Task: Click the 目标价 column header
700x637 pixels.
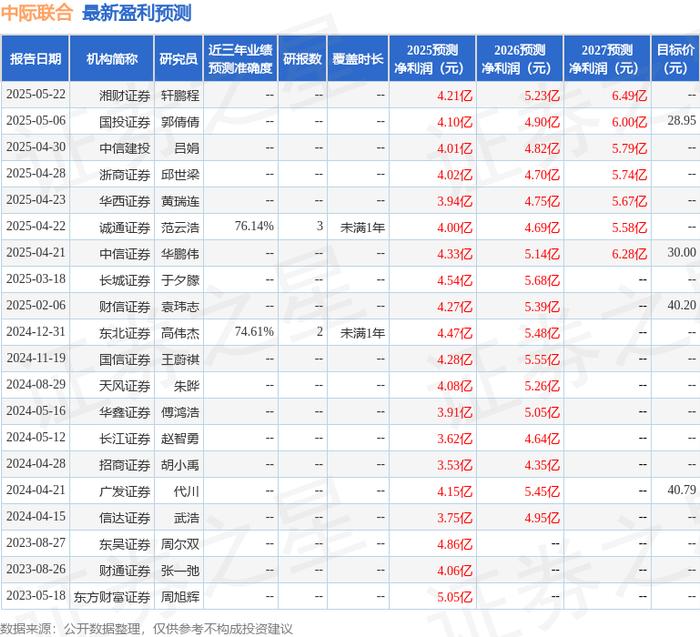Action: point(675,58)
